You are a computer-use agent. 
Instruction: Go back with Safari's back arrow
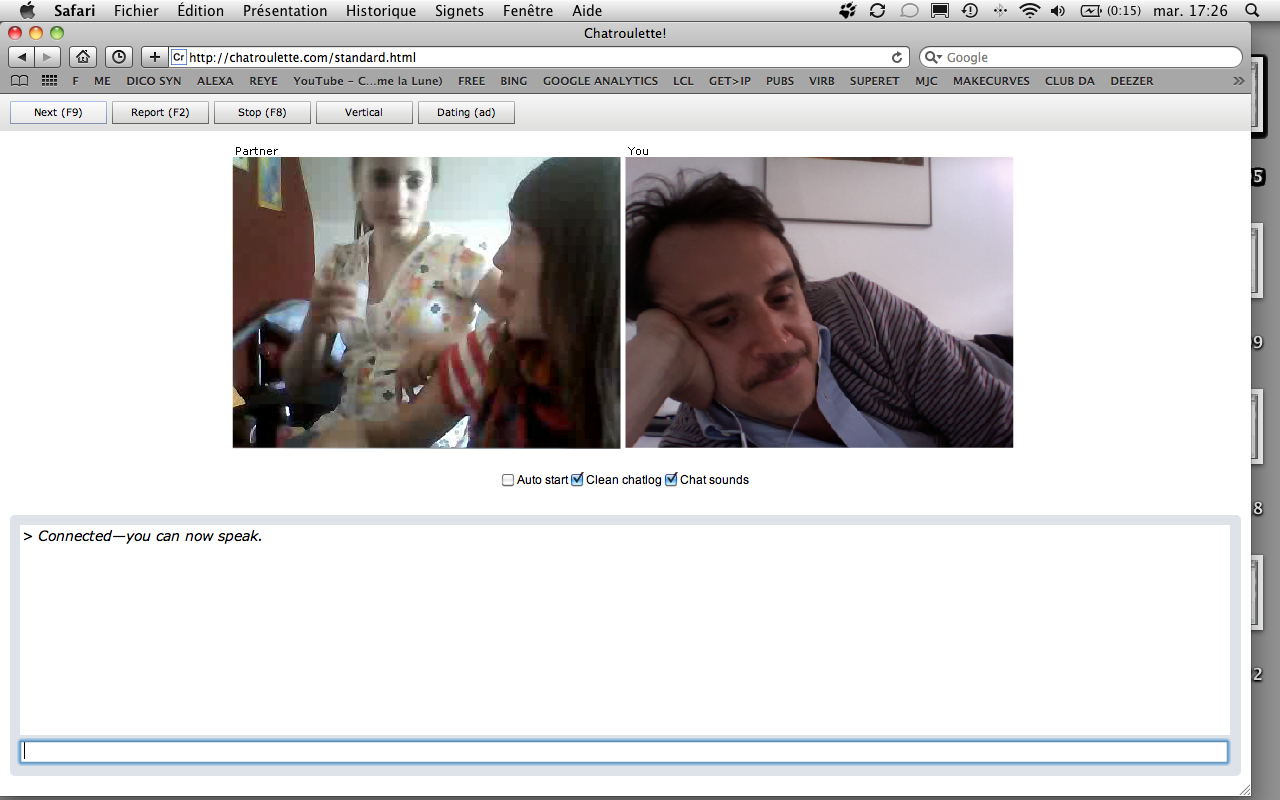pyautogui.click(x=22, y=57)
